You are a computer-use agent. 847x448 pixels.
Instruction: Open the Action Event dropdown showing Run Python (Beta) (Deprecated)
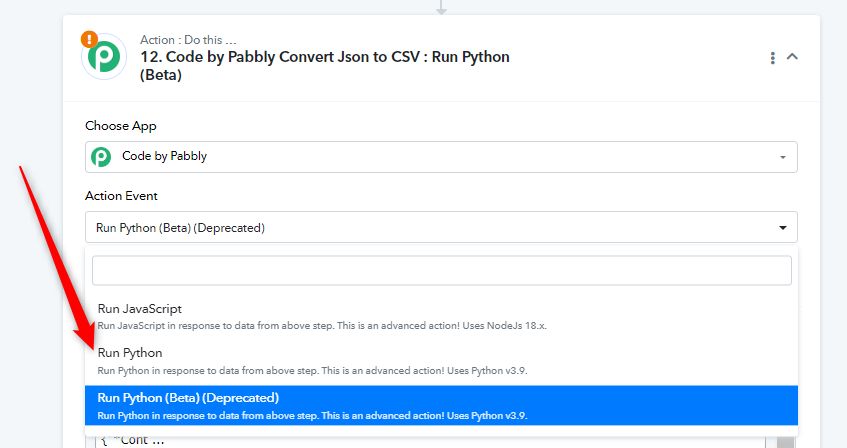pos(441,228)
